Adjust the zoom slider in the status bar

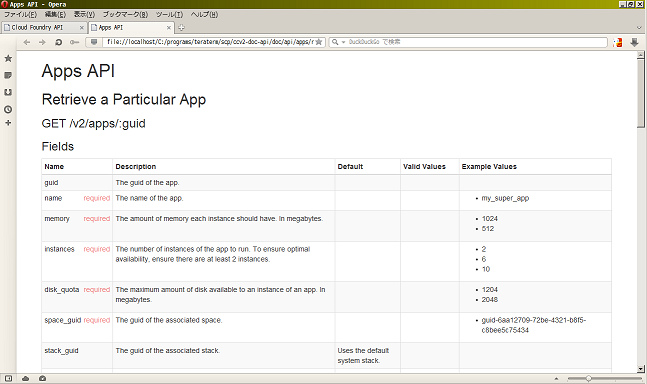pyautogui.click(x=589, y=378)
